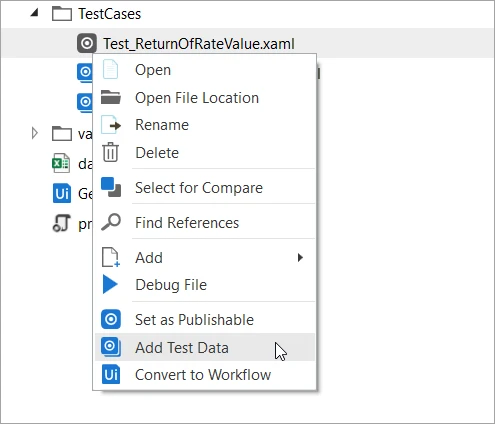Screen dimensions: 495x424
Task: Click the document icon beside Open
Action: tap(111, 69)
